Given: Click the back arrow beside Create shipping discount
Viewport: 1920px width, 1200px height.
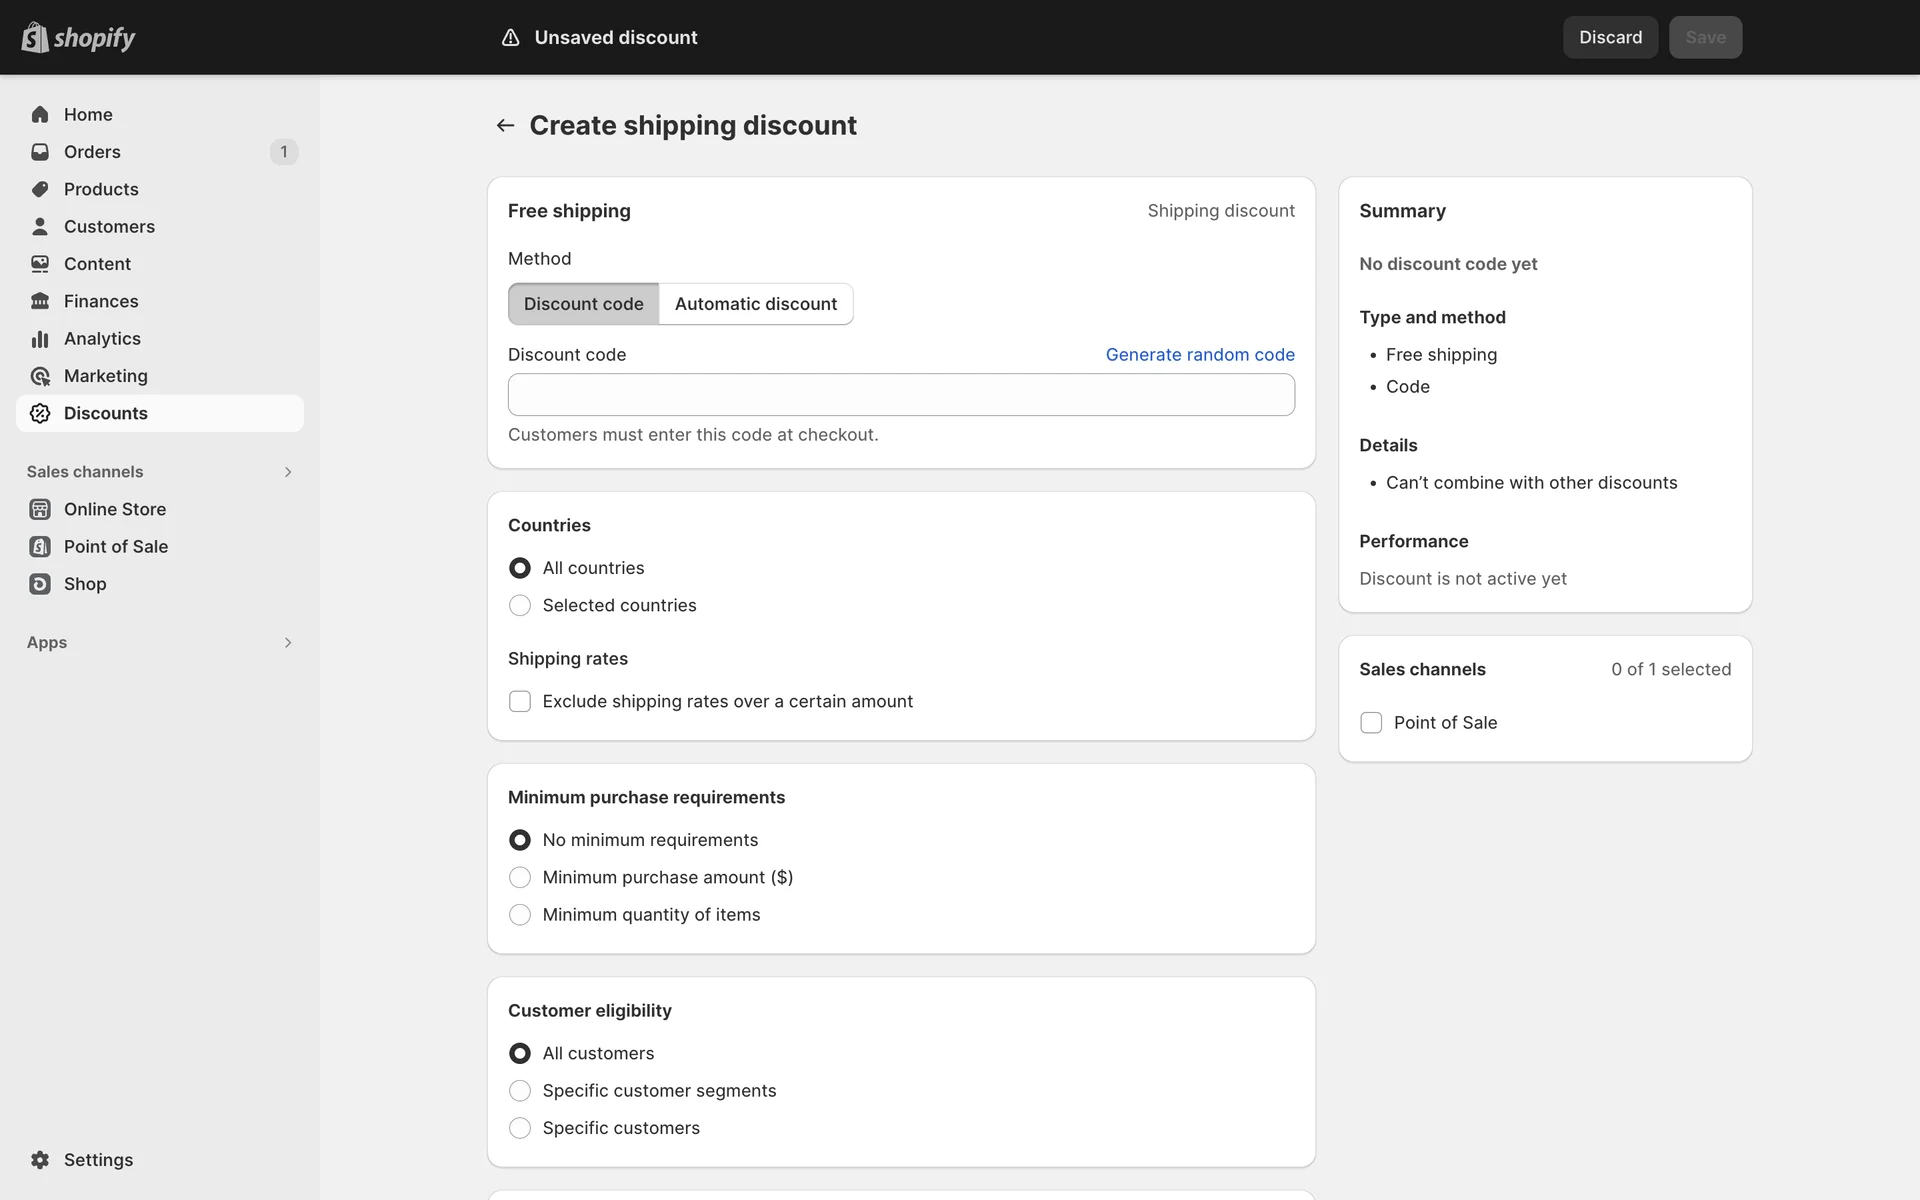Looking at the screenshot, I should [505, 125].
